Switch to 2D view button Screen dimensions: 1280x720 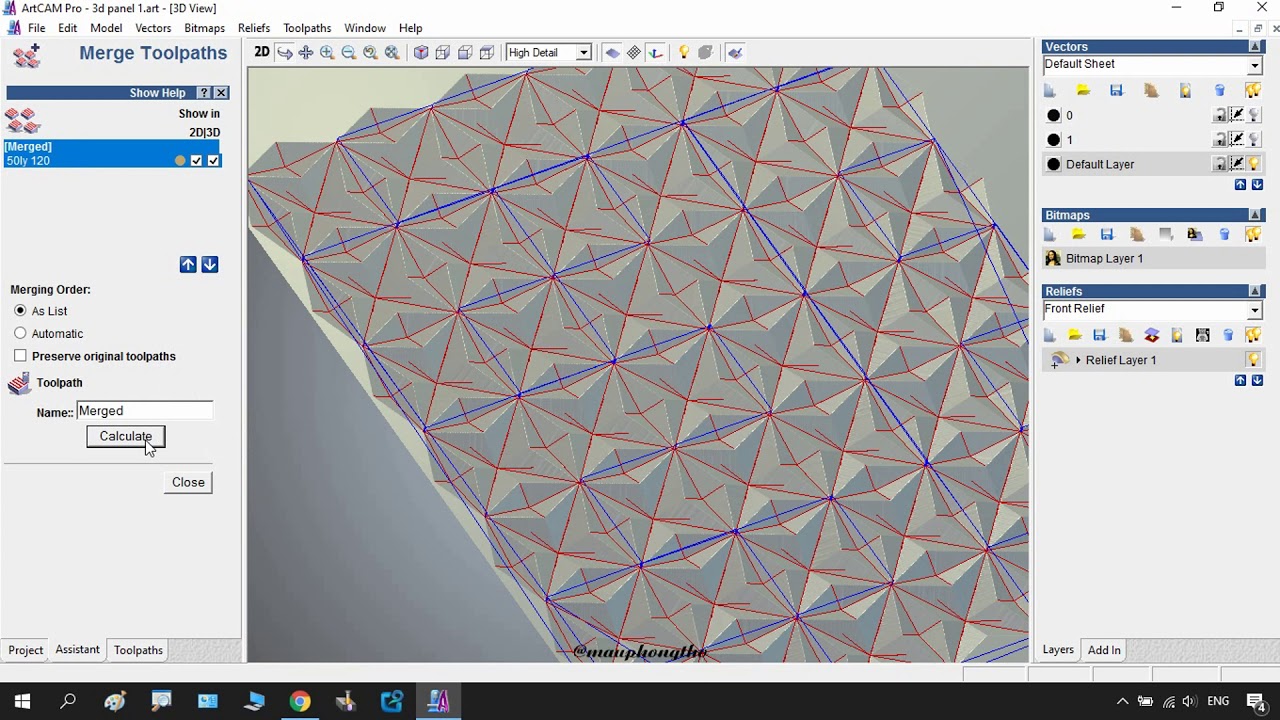261,52
